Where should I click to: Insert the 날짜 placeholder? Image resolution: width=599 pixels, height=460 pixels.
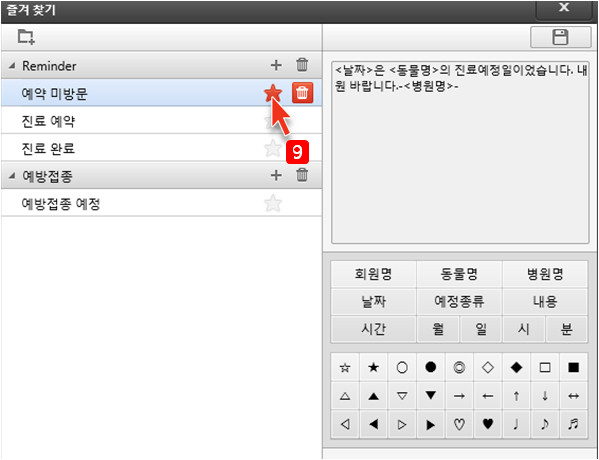pos(373,302)
